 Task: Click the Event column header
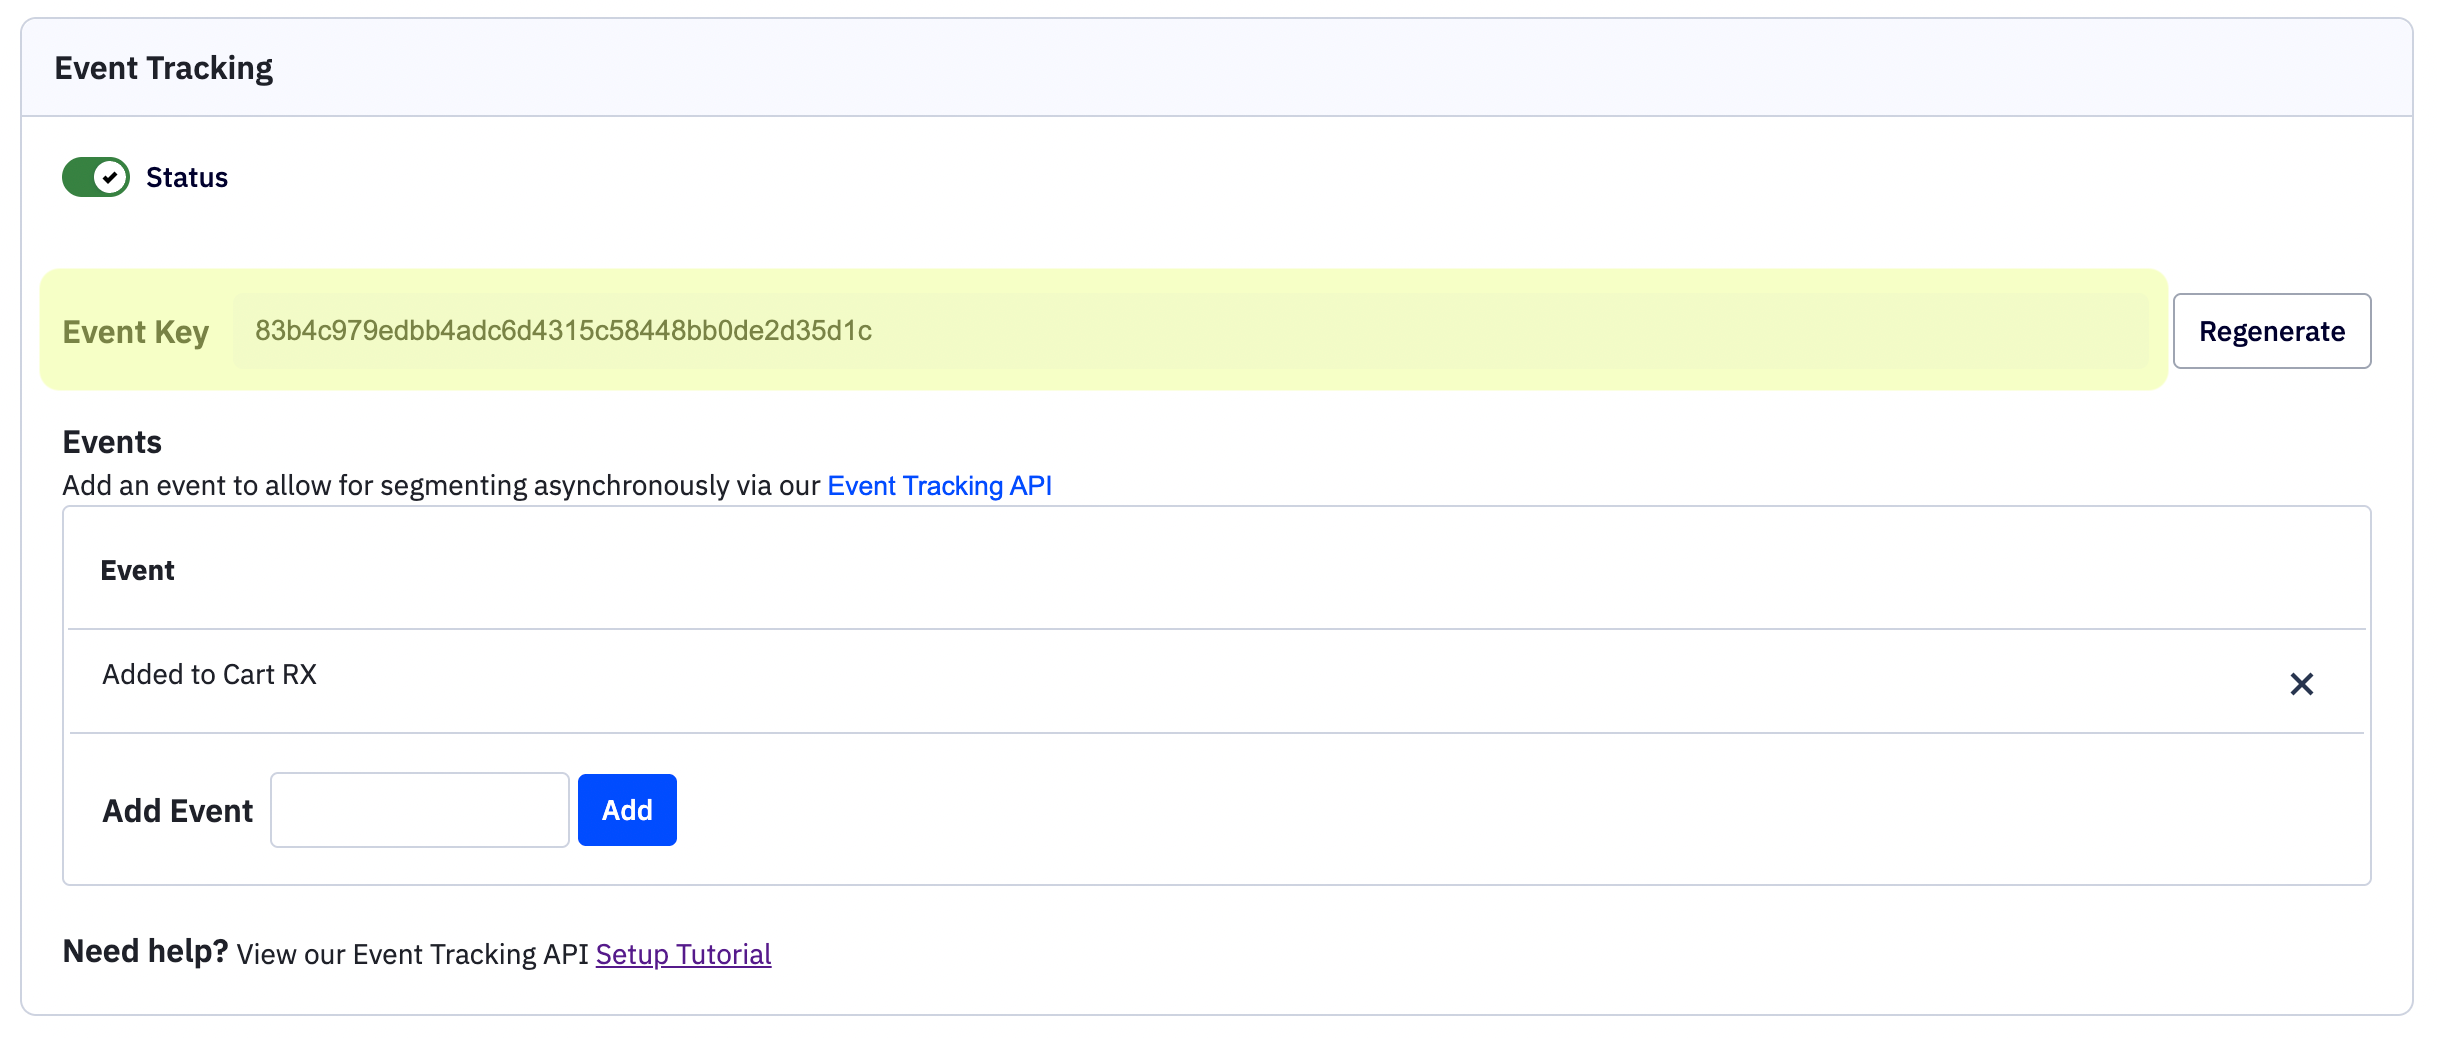click(137, 570)
